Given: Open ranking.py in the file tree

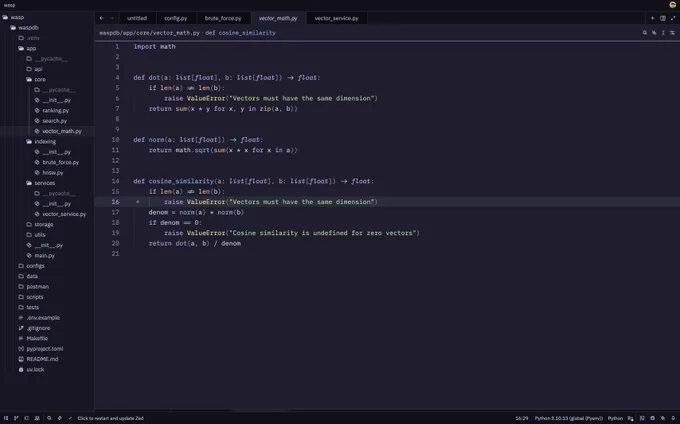Looking at the screenshot, I should pos(56,111).
